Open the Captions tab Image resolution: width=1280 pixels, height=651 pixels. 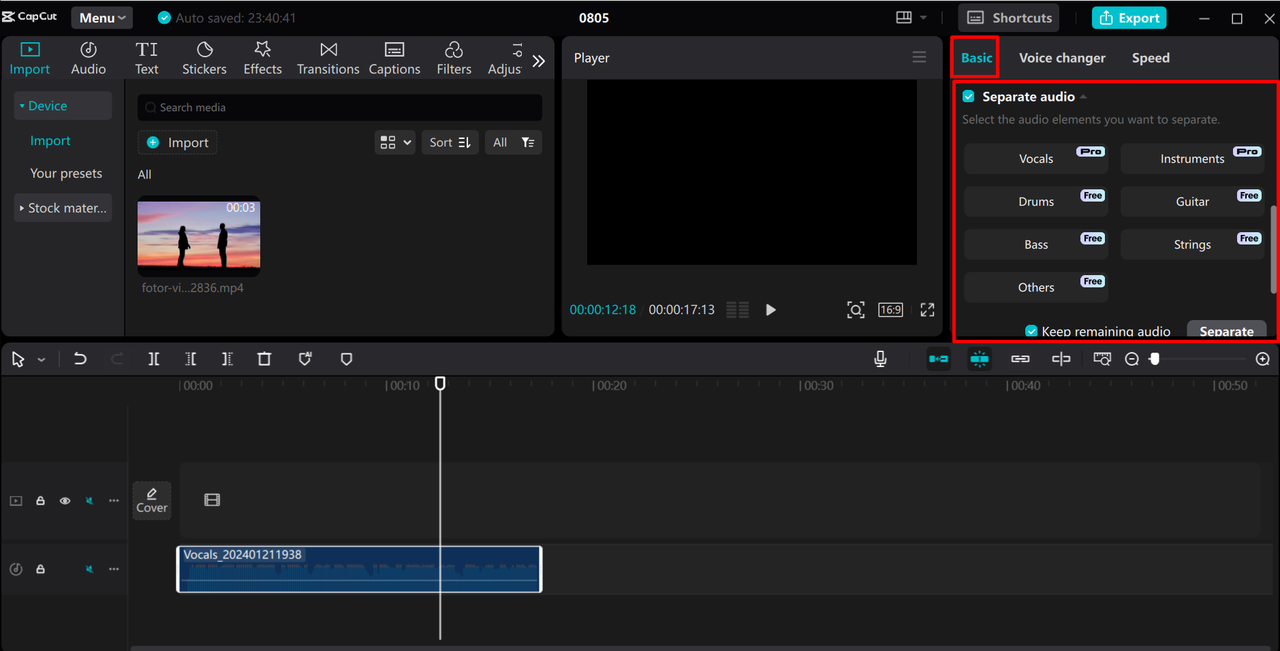pos(394,58)
